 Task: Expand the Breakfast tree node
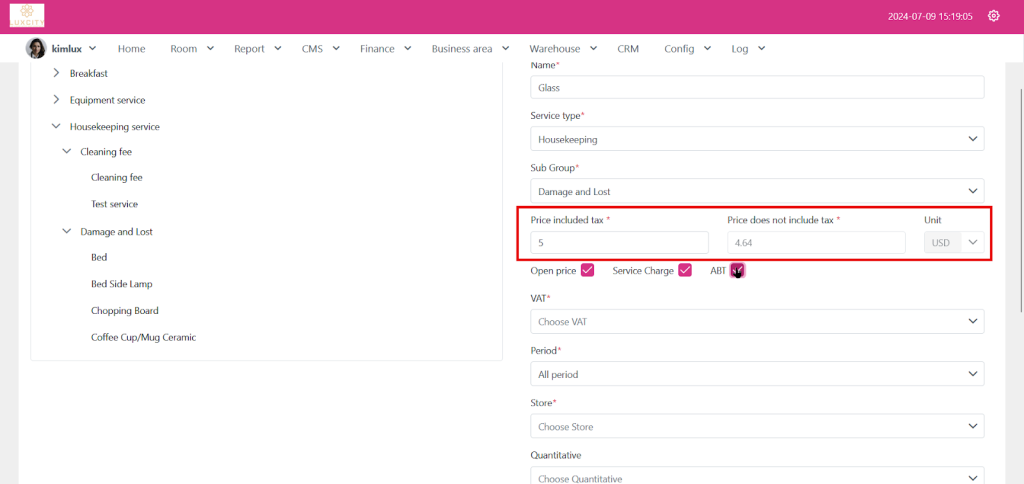pyautogui.click(x=56, y=73)
